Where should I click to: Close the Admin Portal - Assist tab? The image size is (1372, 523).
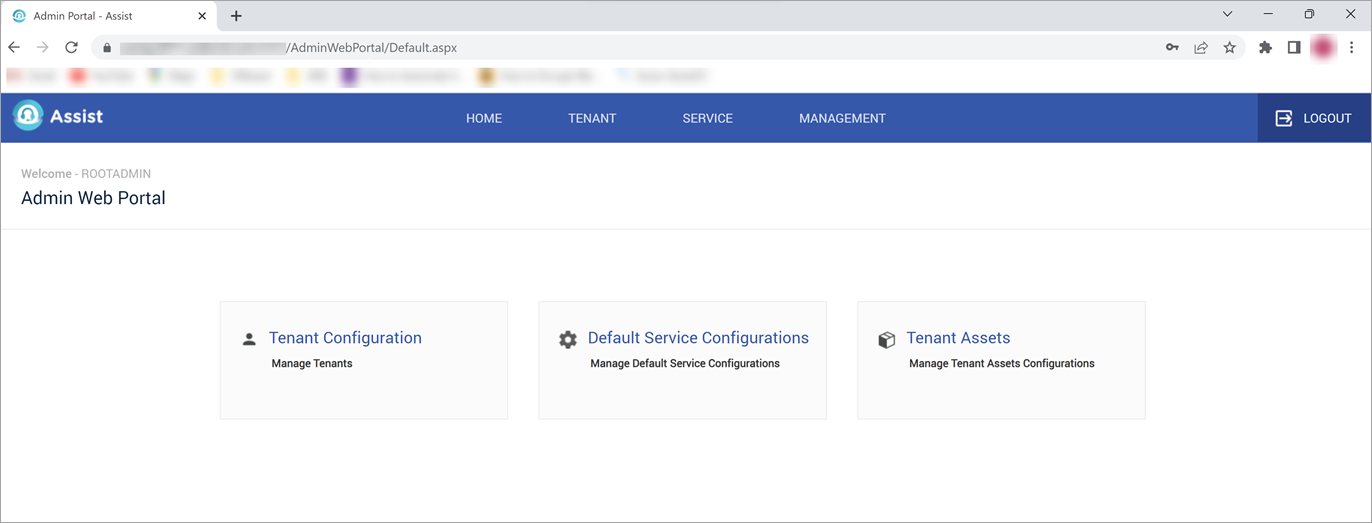point(202,16)
